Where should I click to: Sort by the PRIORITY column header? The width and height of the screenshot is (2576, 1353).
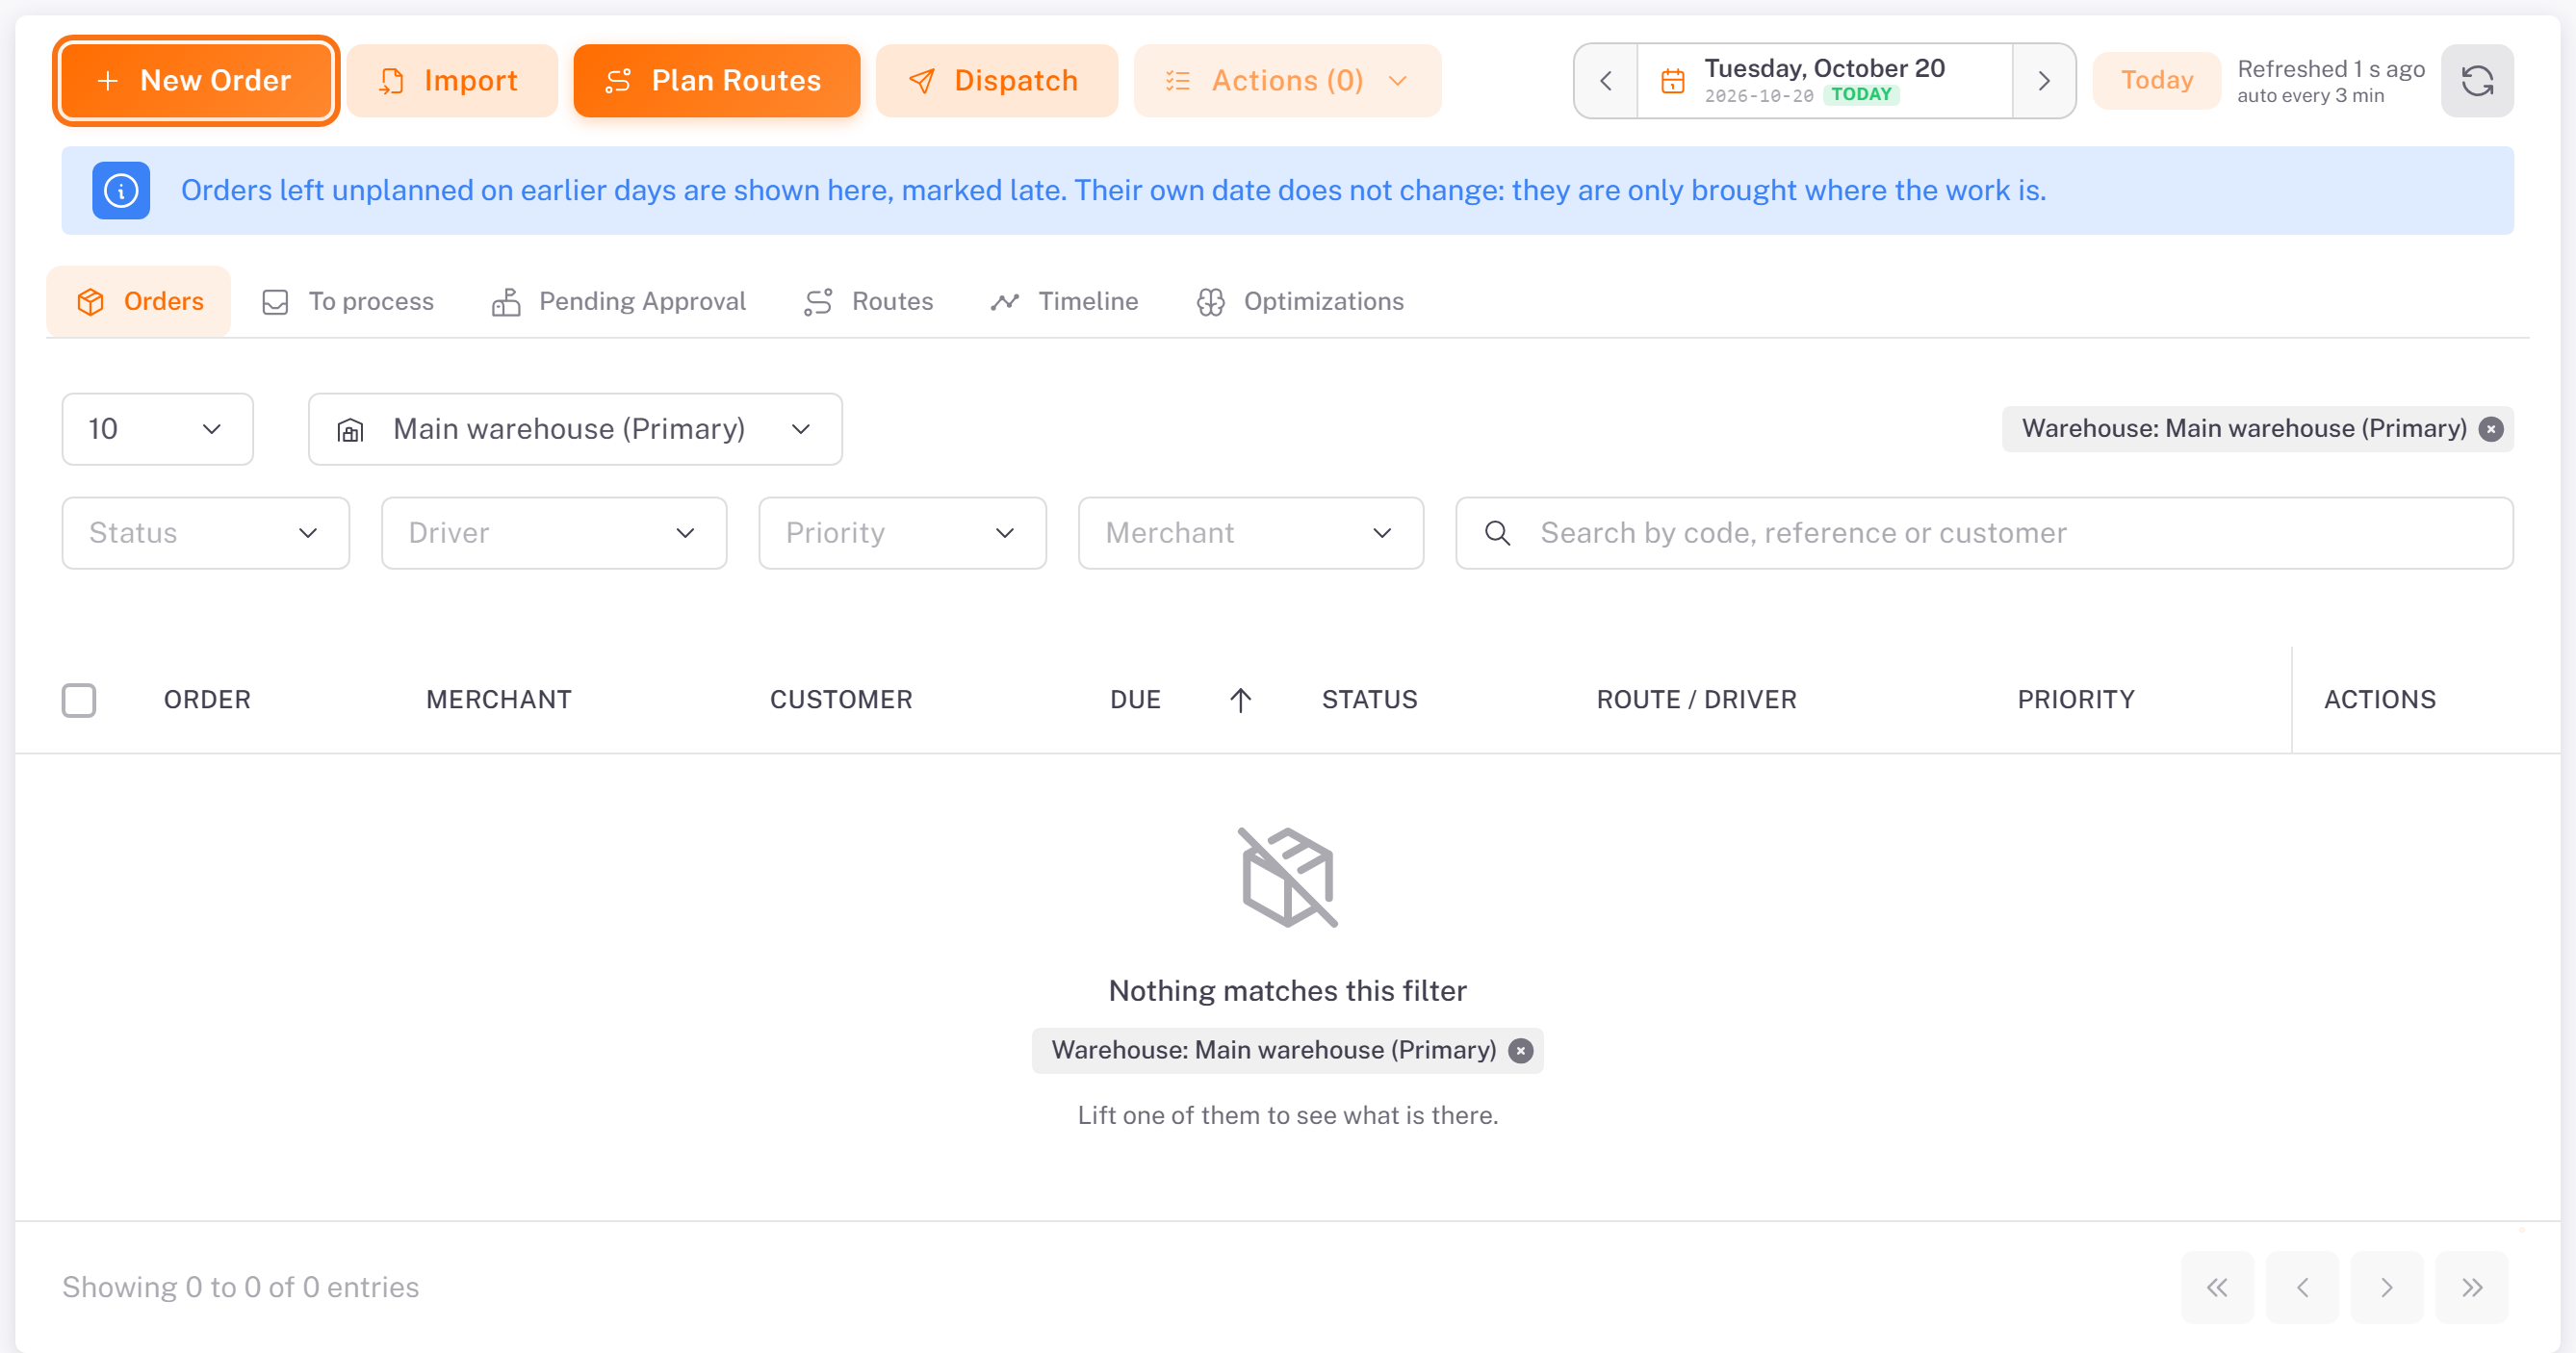(x=2075, y=700)
